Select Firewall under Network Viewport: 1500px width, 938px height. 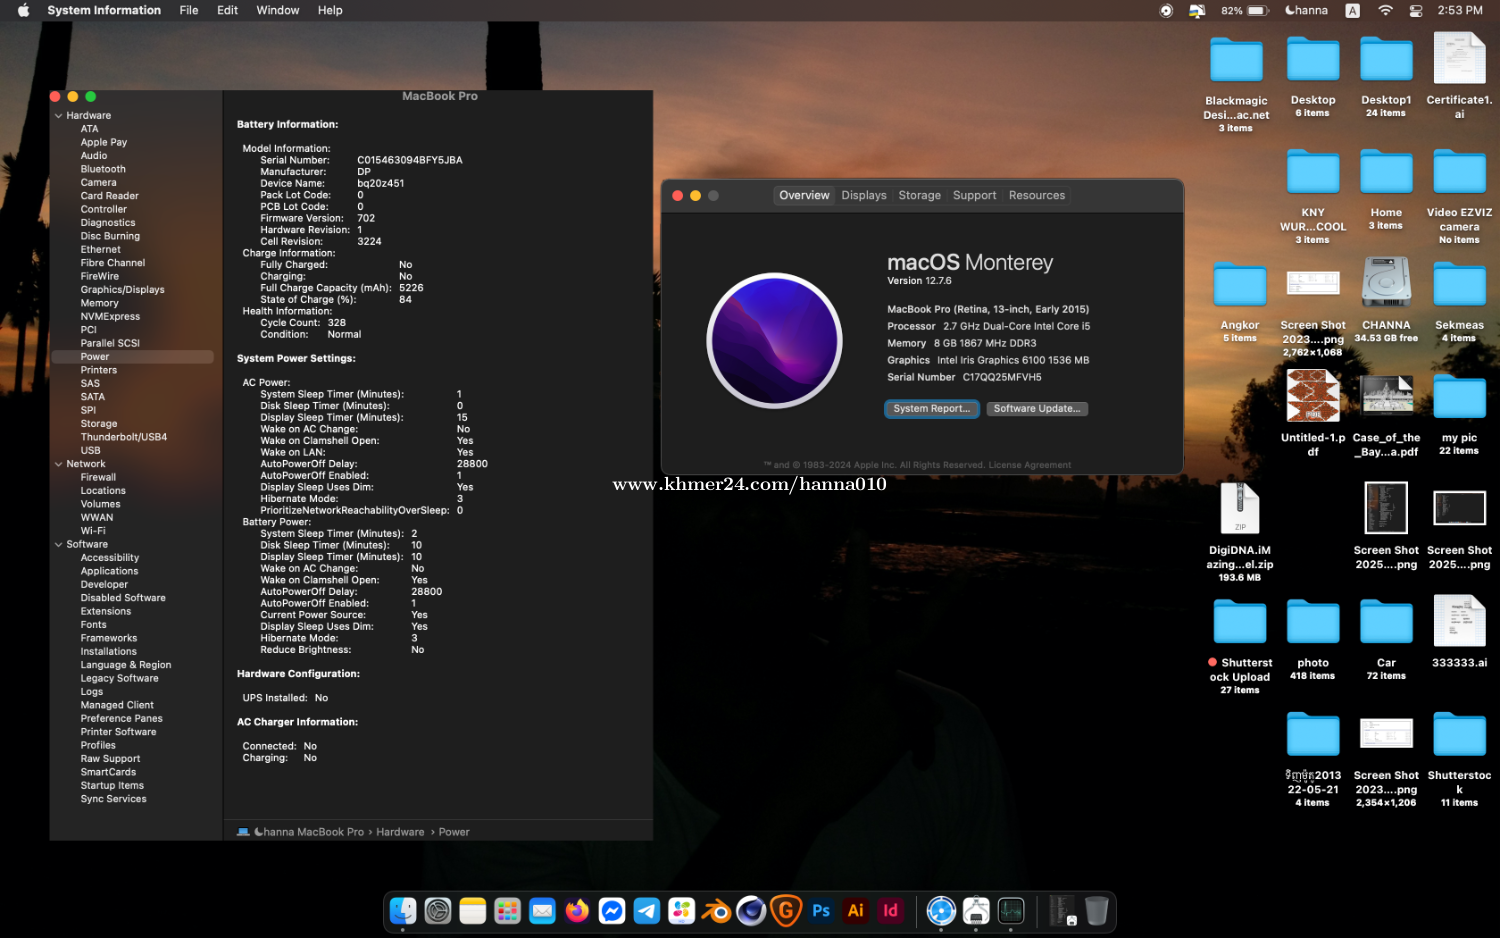coord(98,477)
